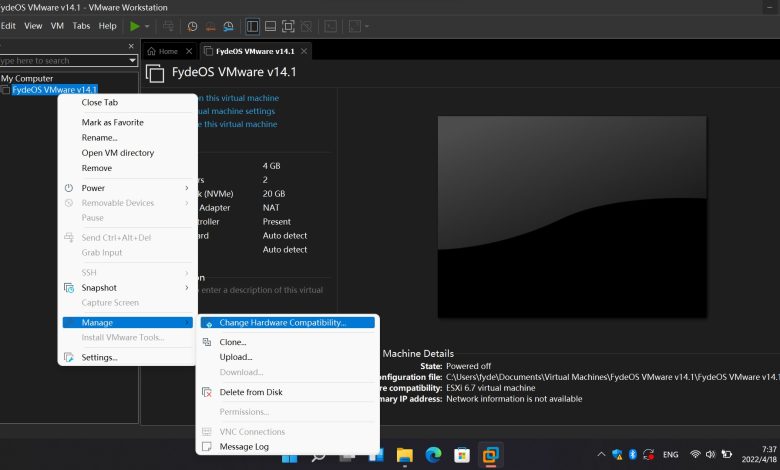Click the configuration file path text
The width and height of the screenshot is (780, 470).
613,377
